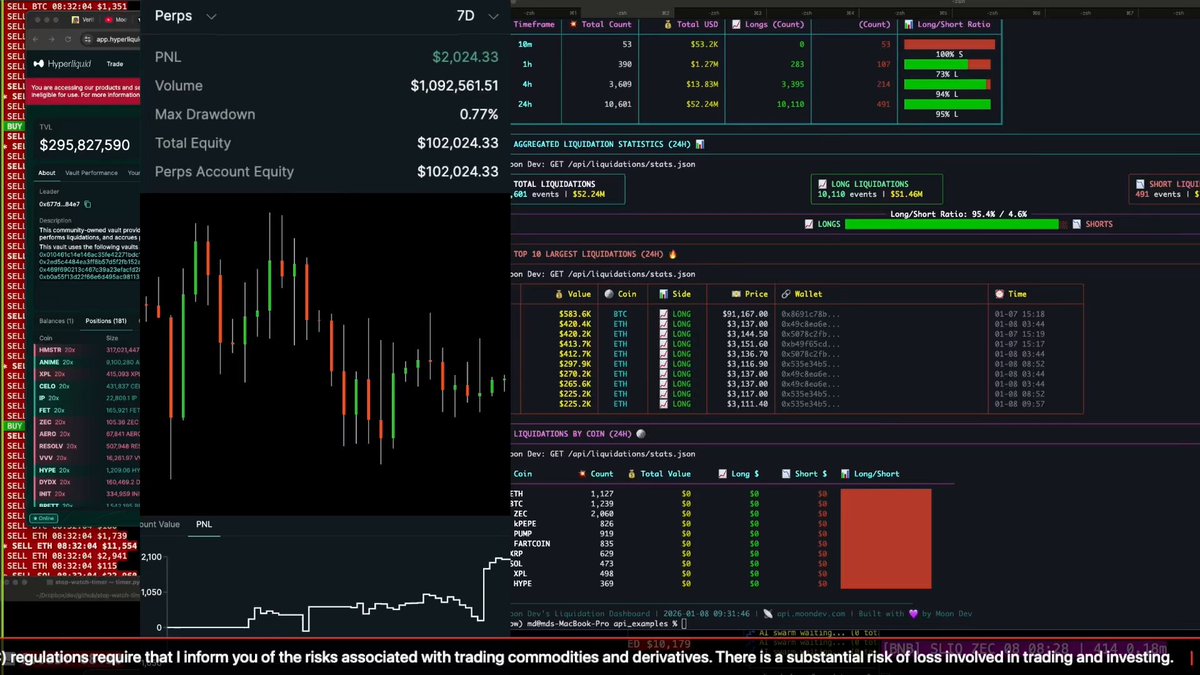Click the $583.6K BTC liquidation value
1200x675 pixels.
pyautogui.click(x=575, y=313)
